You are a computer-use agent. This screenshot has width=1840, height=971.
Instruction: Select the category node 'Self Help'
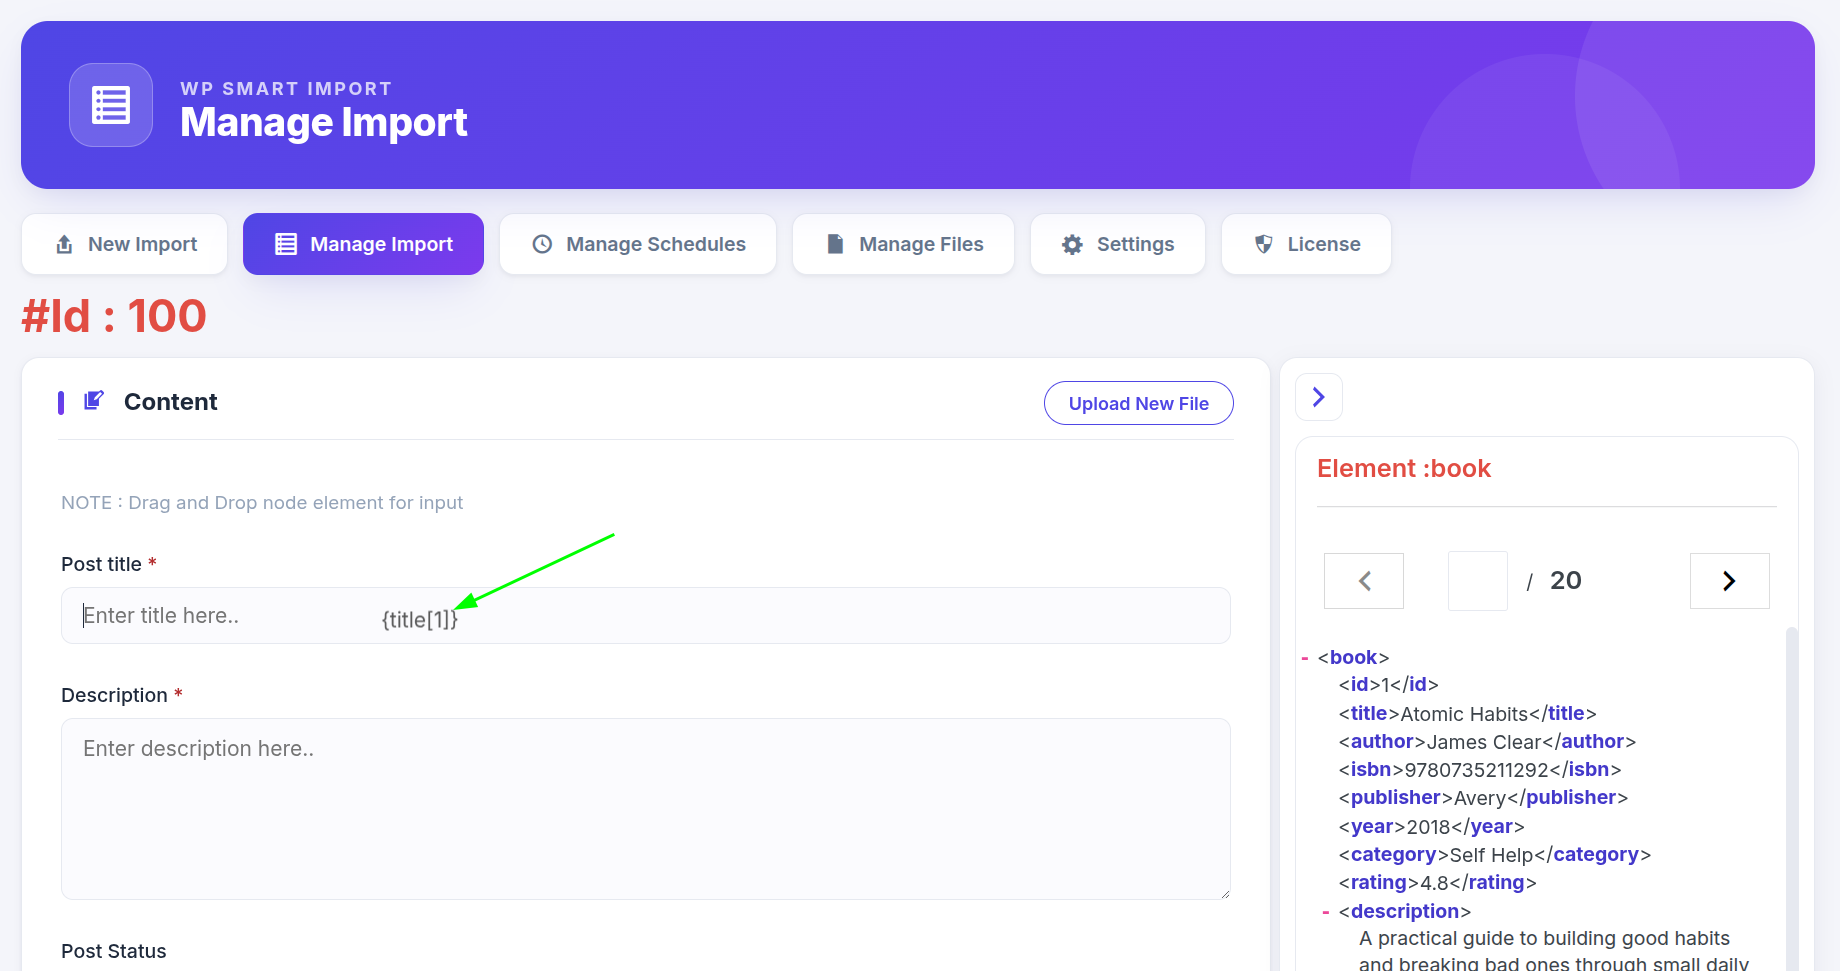click(x=1495, y=855)
